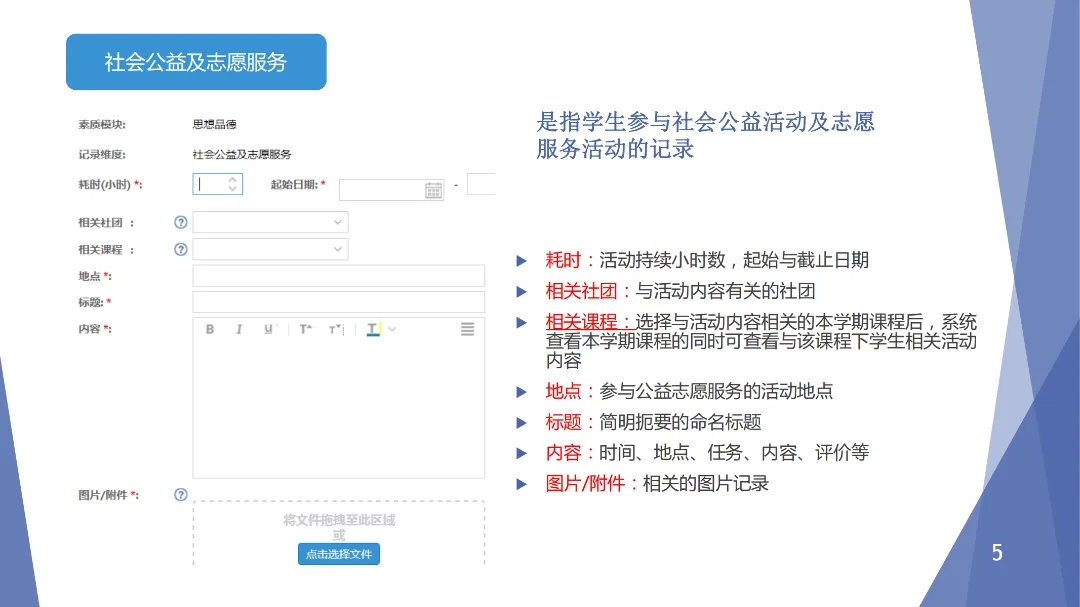
Task: Open text color dropdown arrow
Action: coord(392,329)
